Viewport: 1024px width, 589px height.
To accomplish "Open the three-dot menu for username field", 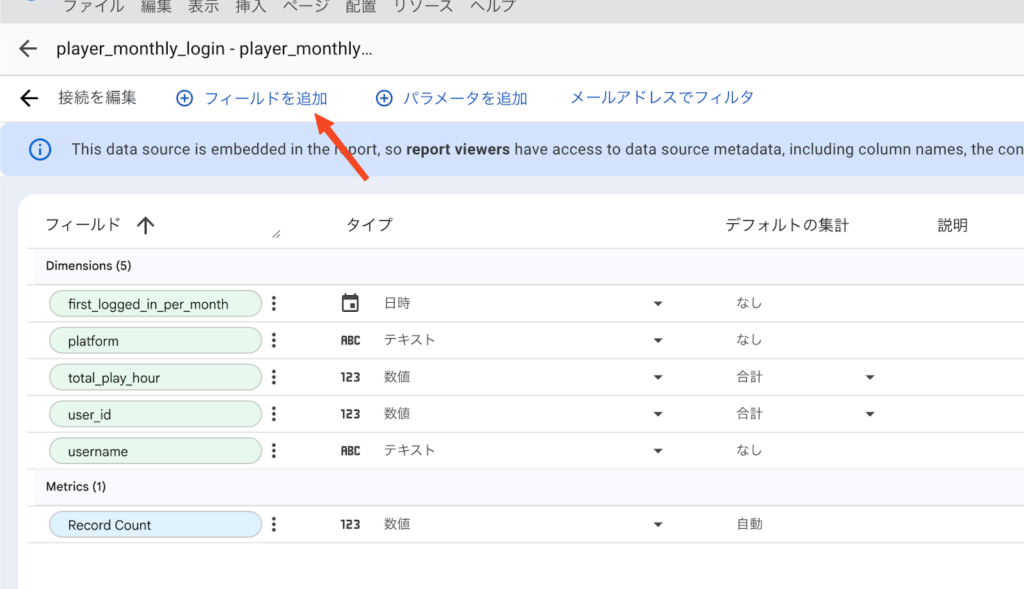I will (274, 451).
